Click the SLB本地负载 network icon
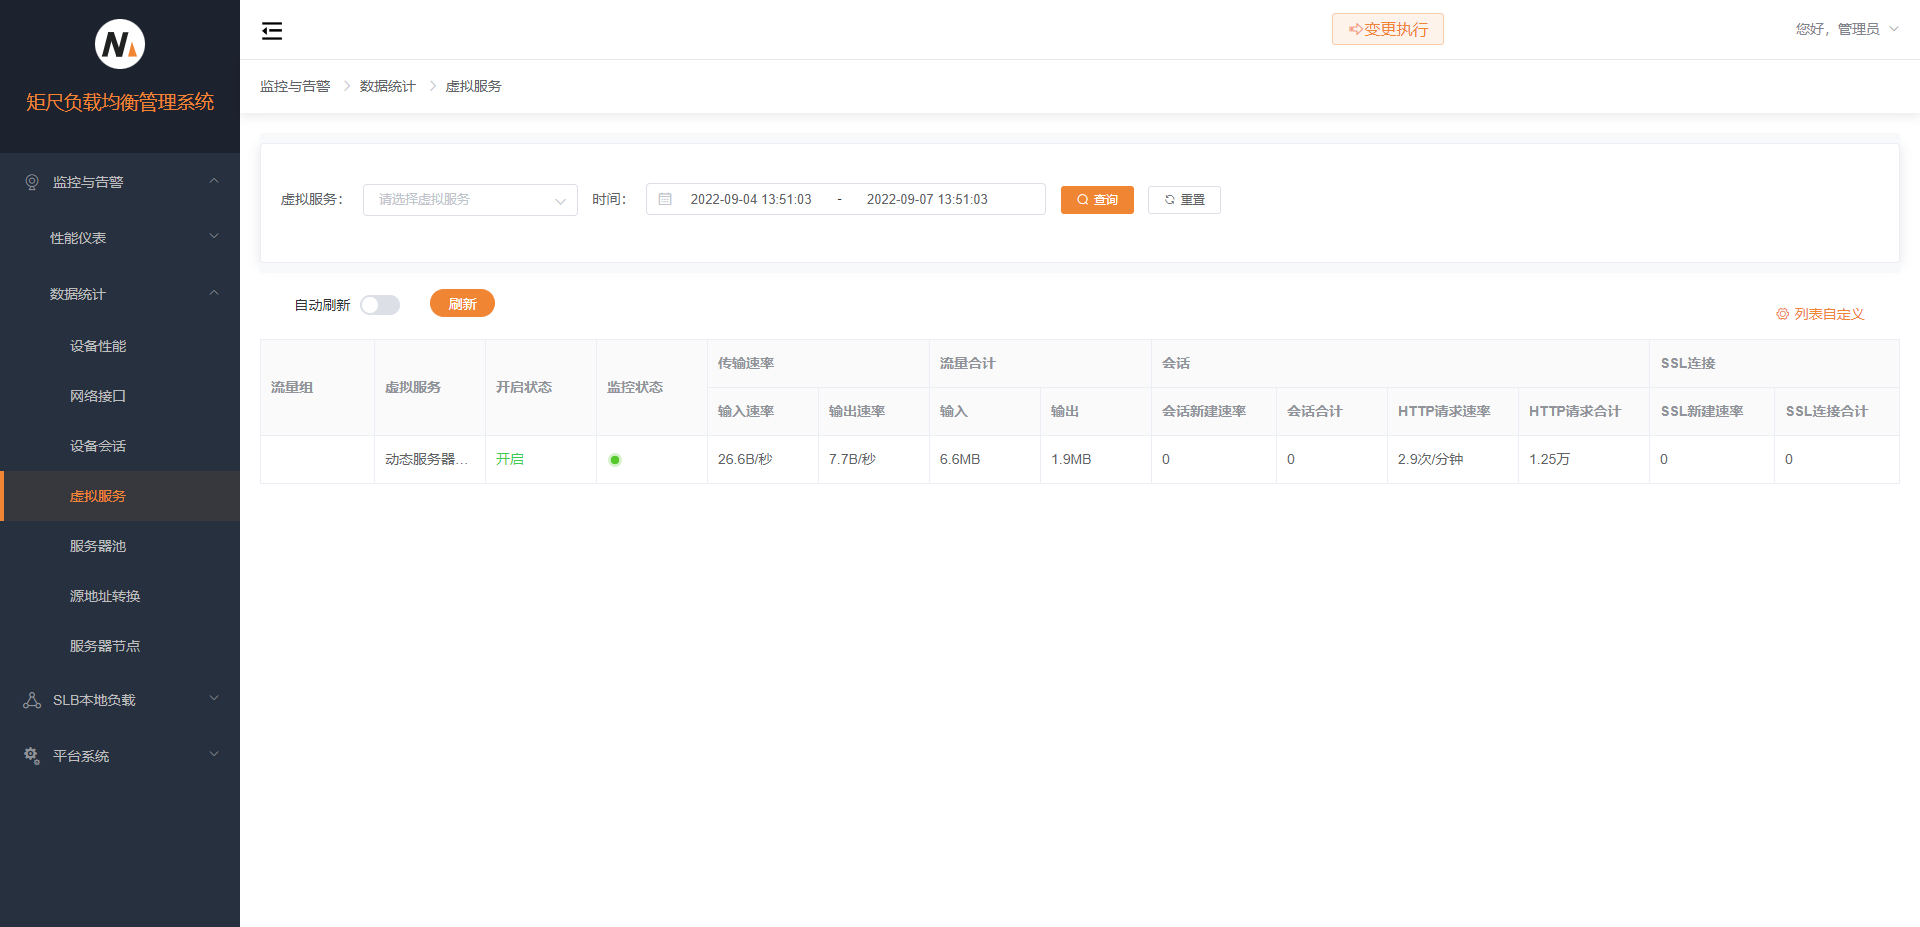The height and width of the screenshot is (927, 1920). [32, 700]
